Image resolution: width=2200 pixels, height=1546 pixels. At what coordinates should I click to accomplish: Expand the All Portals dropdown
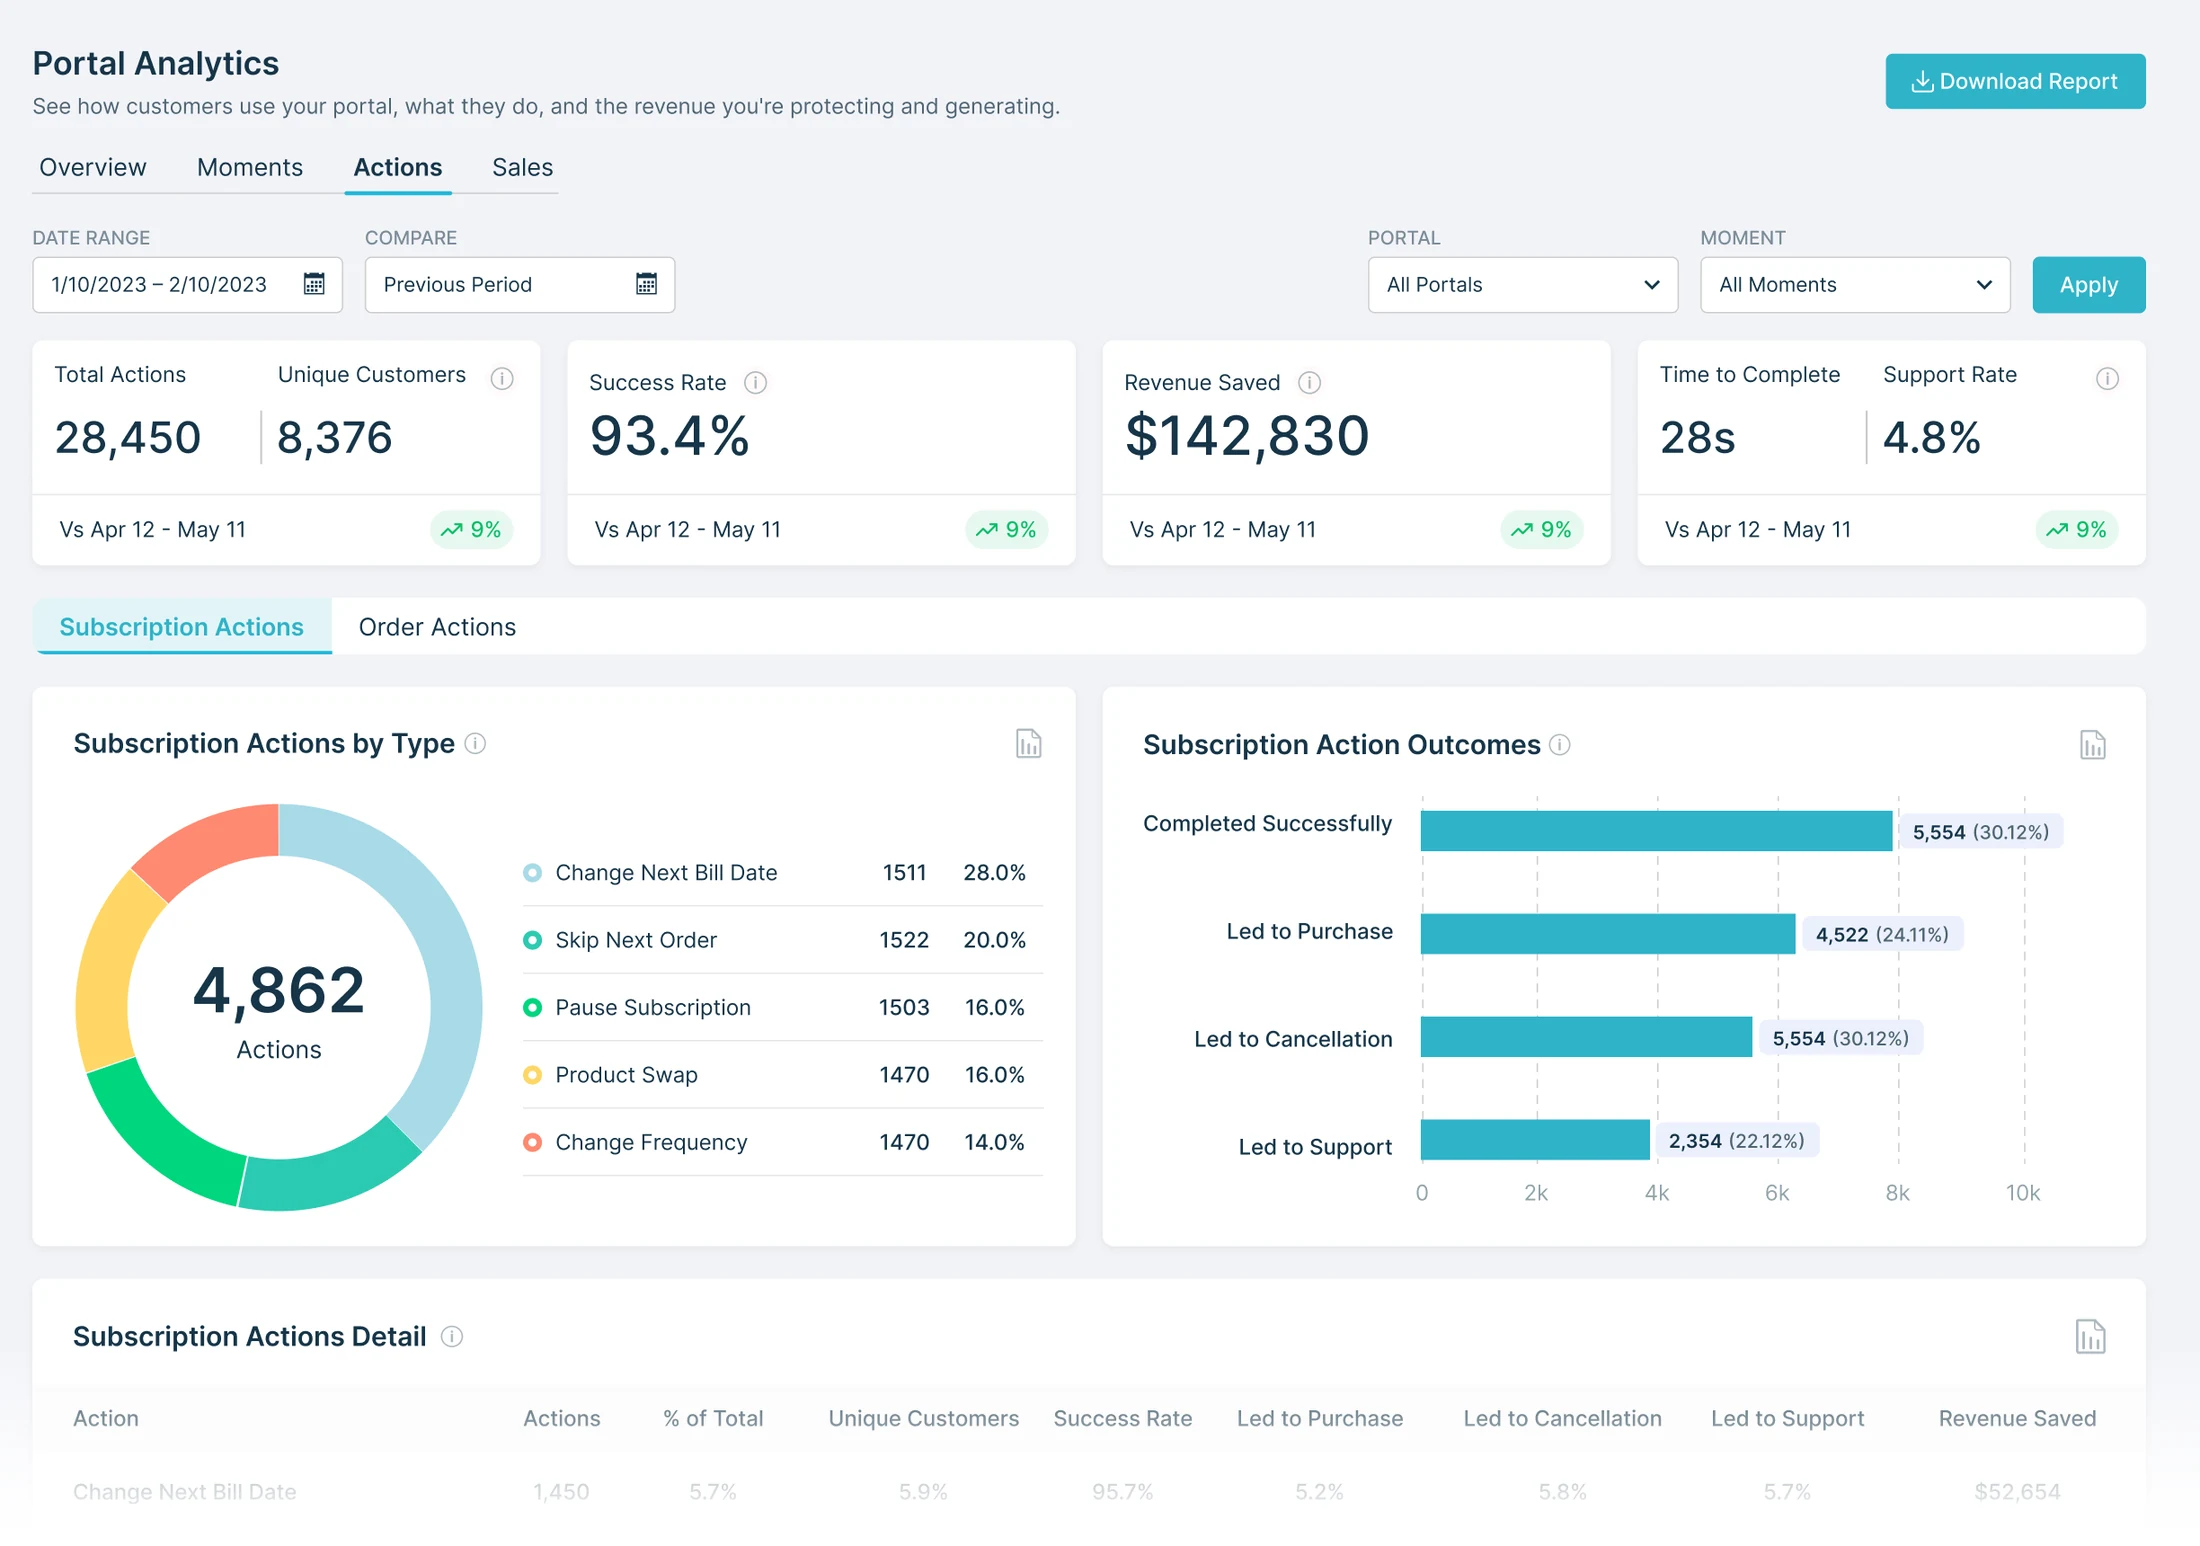click(x=1522, y=284)
